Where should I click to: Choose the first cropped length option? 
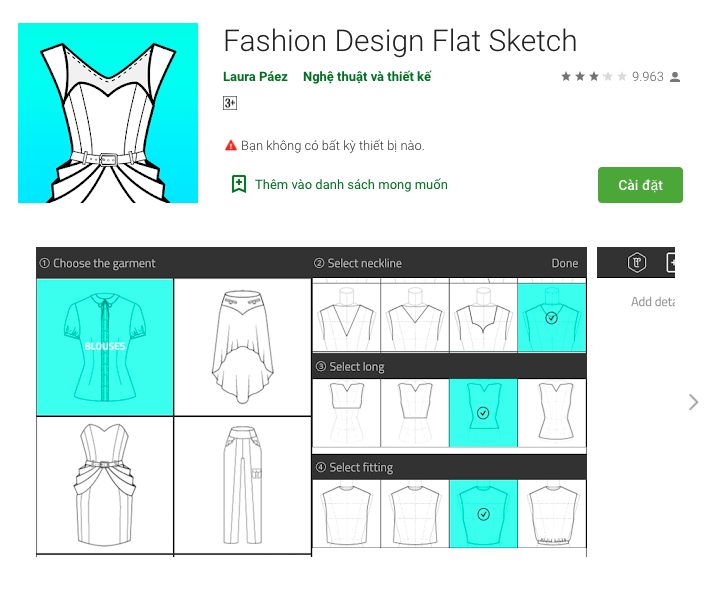[346, 413]
